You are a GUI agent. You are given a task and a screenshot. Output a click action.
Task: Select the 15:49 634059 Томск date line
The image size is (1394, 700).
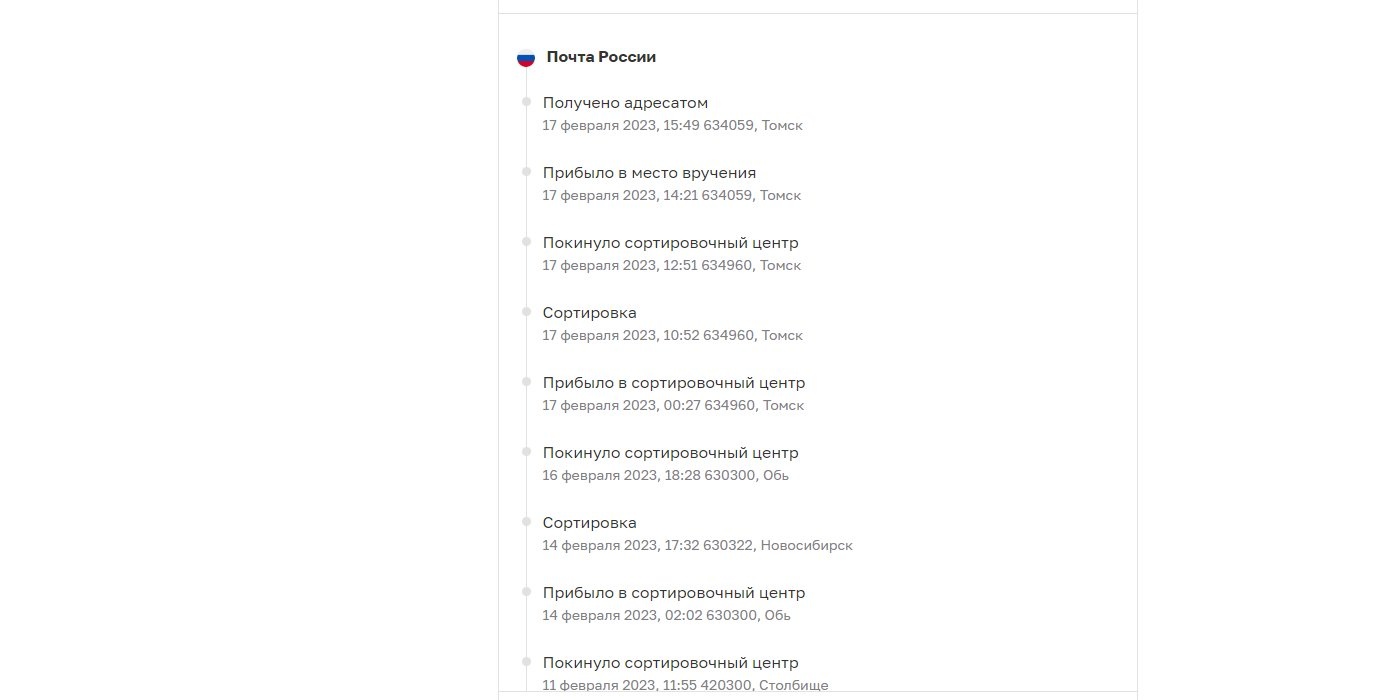[x=672, y=126]
